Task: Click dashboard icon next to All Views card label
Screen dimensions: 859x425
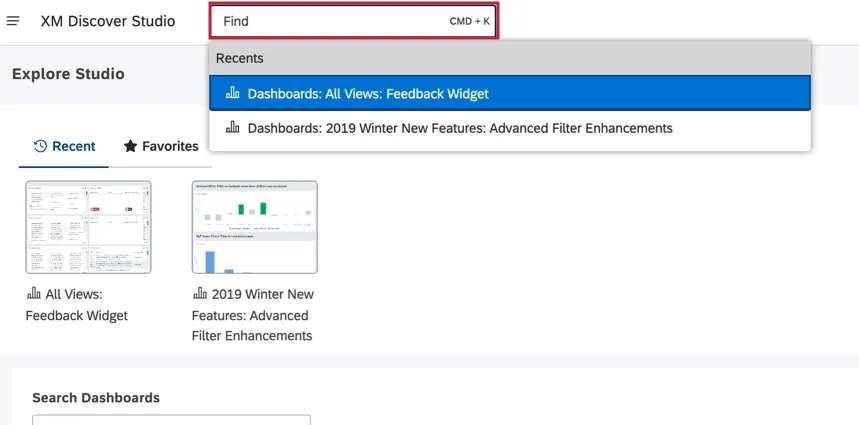Action: pos(34,295)
